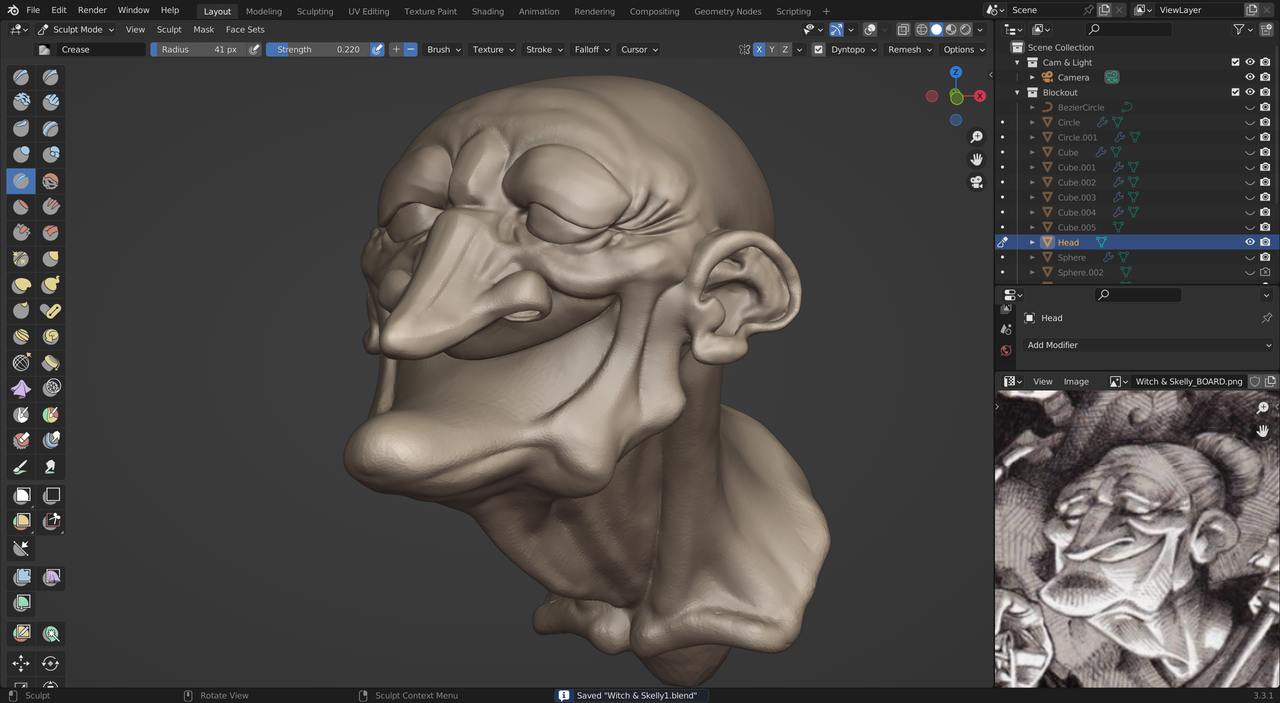This screenshot has height=703, width=1280.
Task: Toggle the X-ray display icon
Action: [903, 30]
